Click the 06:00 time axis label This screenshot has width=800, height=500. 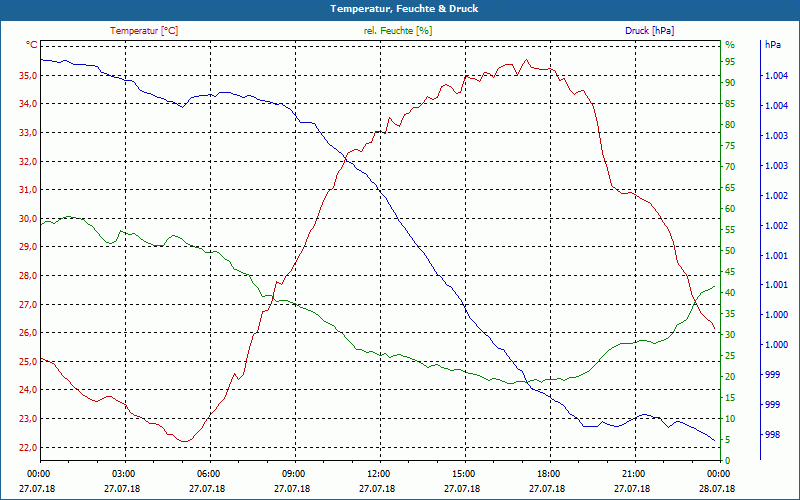tap(210, 473)
